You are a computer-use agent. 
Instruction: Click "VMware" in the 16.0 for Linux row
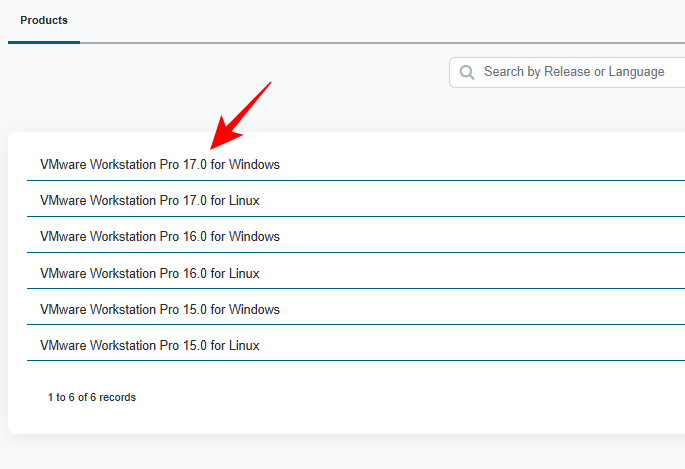[63, 273]
